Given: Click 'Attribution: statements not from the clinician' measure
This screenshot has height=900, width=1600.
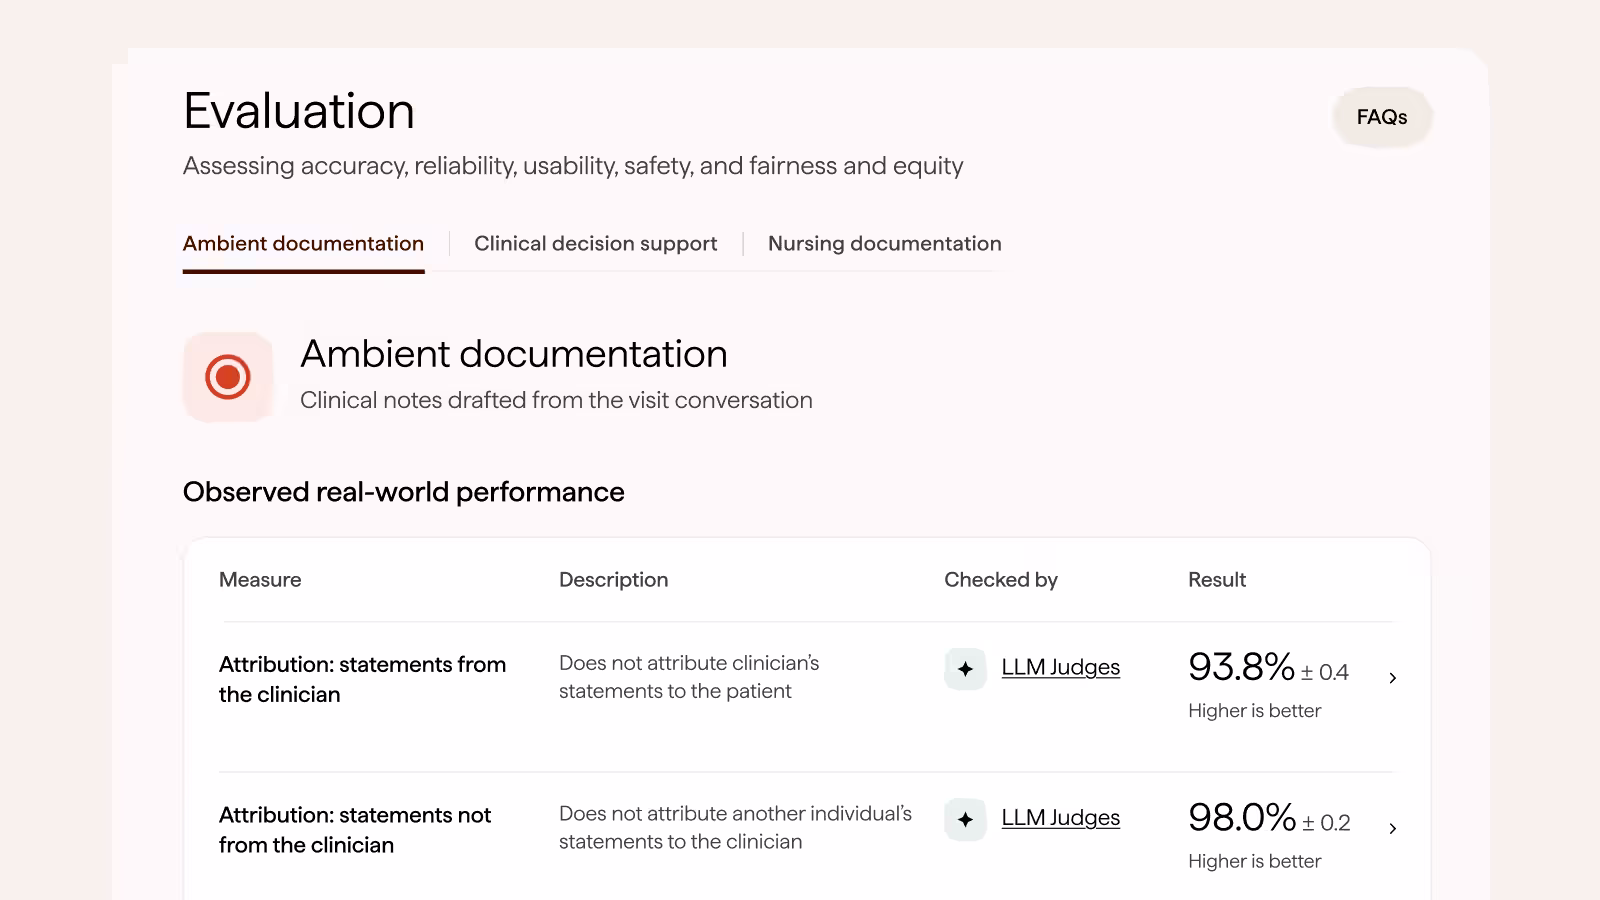Looking at the screenshot, I should coord(355,830).
